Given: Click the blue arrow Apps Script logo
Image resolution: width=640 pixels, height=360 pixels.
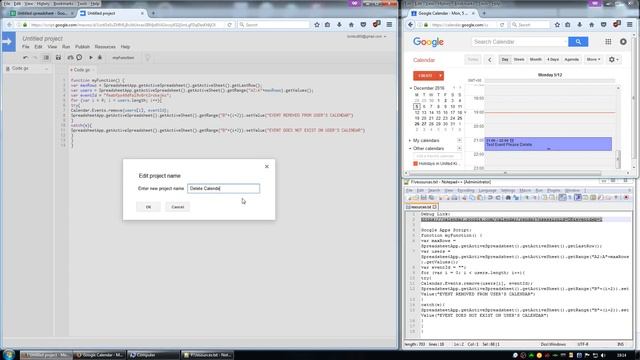Looking at the screenshot, I should pos(9,42).
